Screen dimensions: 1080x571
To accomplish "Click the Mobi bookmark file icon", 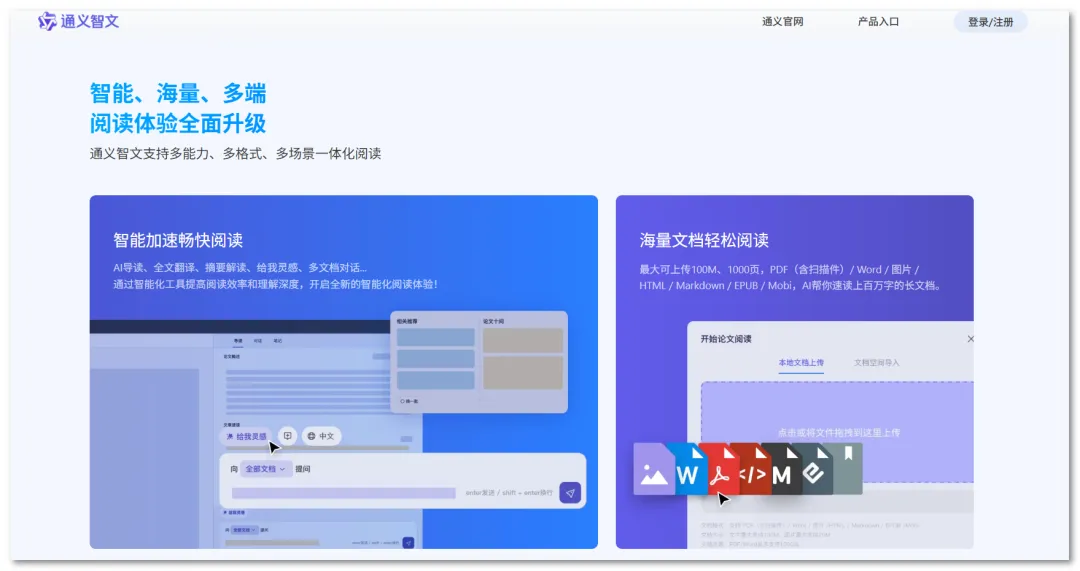I will 847,468.
